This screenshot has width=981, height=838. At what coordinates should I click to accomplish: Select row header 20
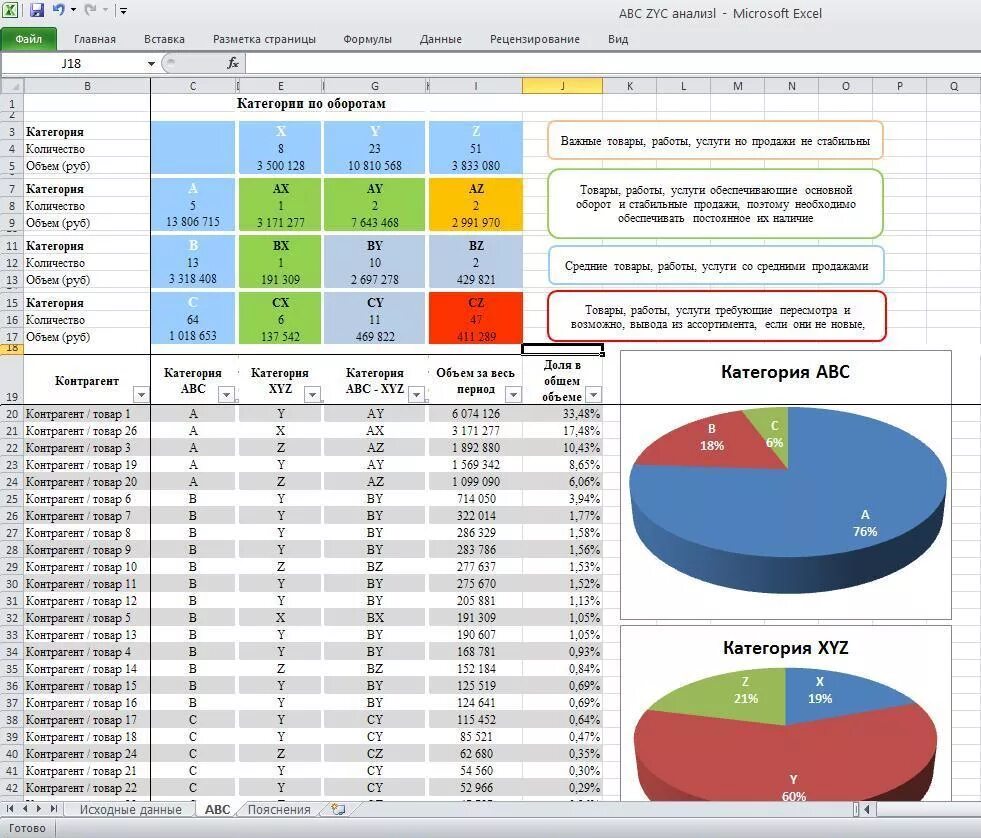(12, 414)
